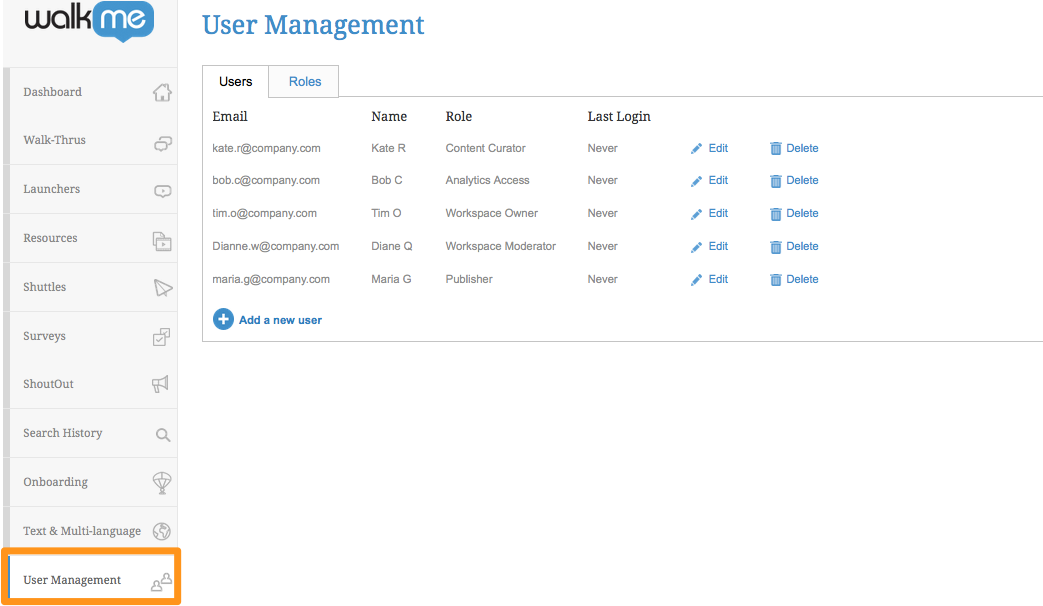
Task: Click the Resources folder icon
Action: pos(162,240)
